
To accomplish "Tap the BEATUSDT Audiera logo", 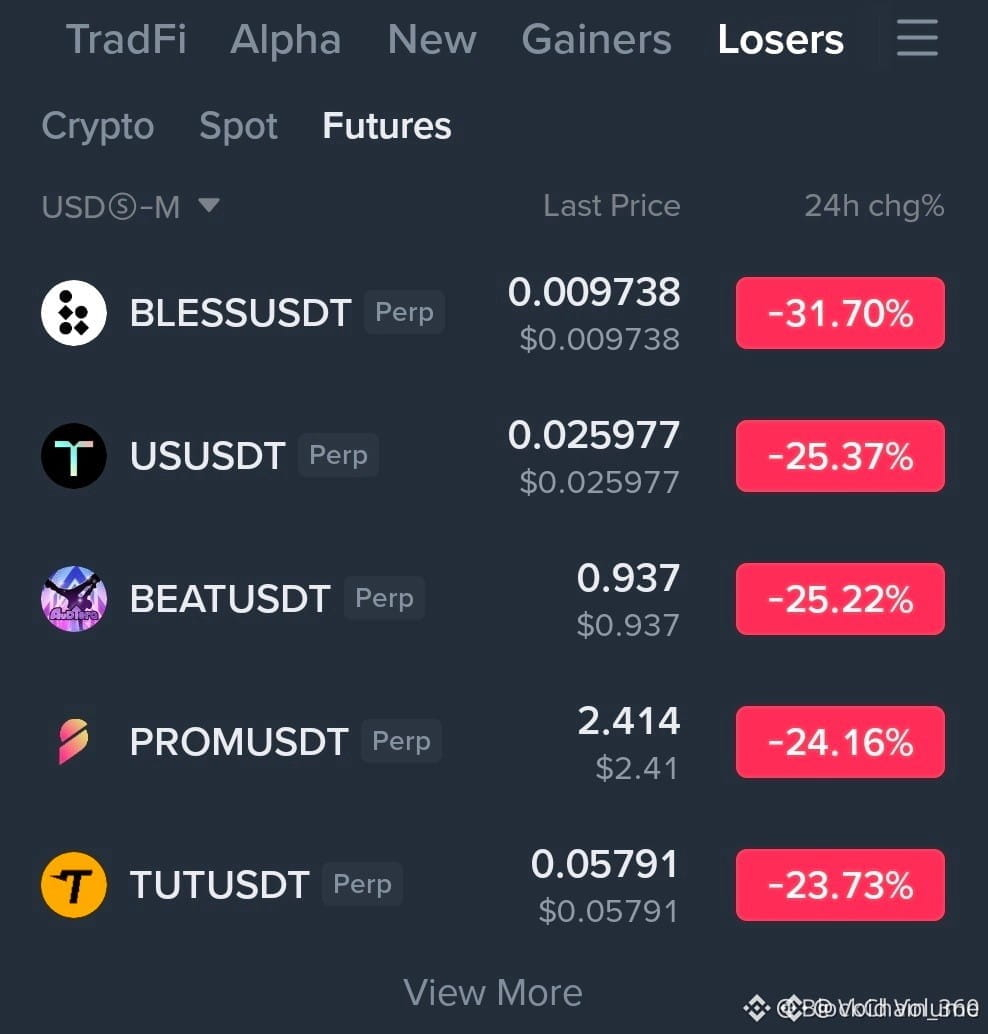I will 74,599.
